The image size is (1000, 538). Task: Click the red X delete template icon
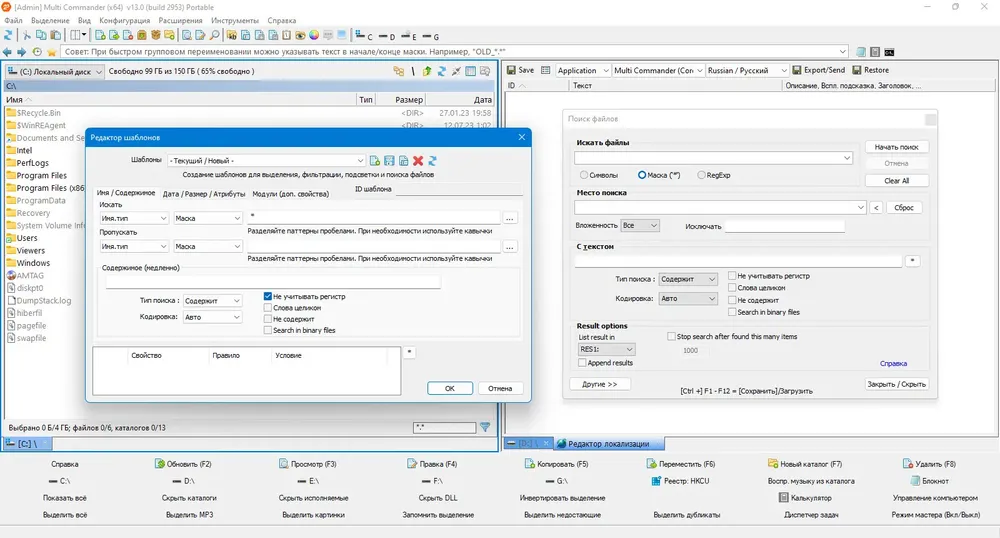(418, 161)
